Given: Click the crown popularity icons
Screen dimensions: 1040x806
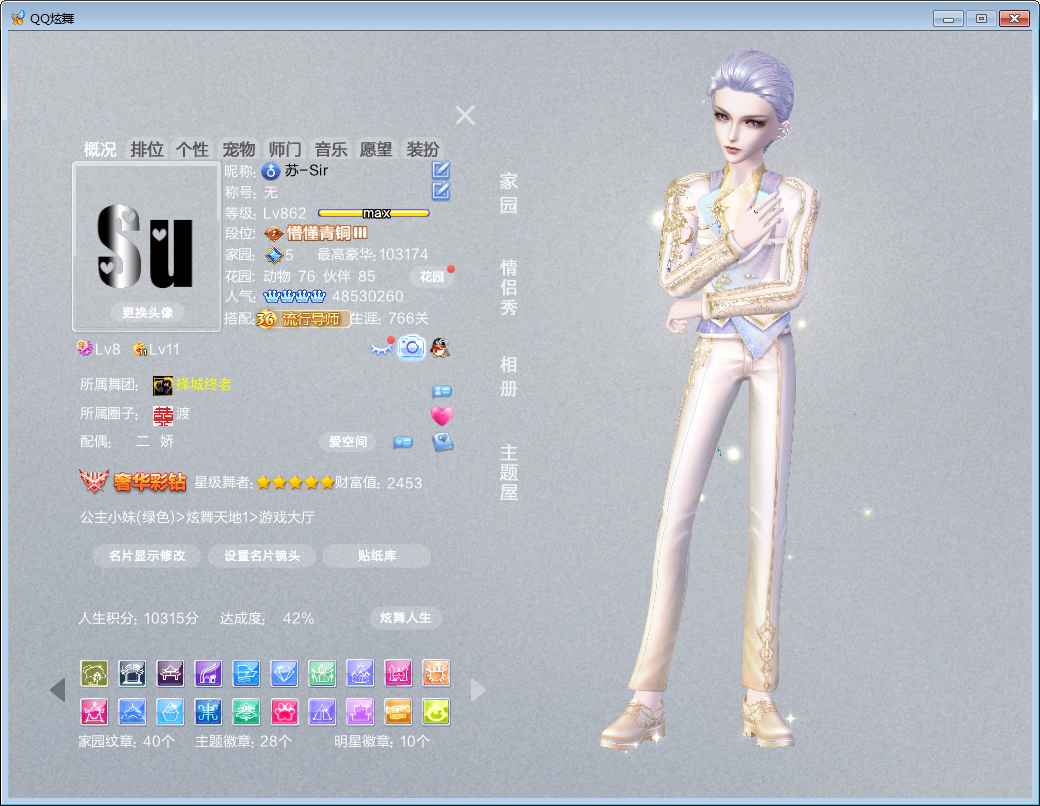Looking at the screenshot, I should point(294,296).
